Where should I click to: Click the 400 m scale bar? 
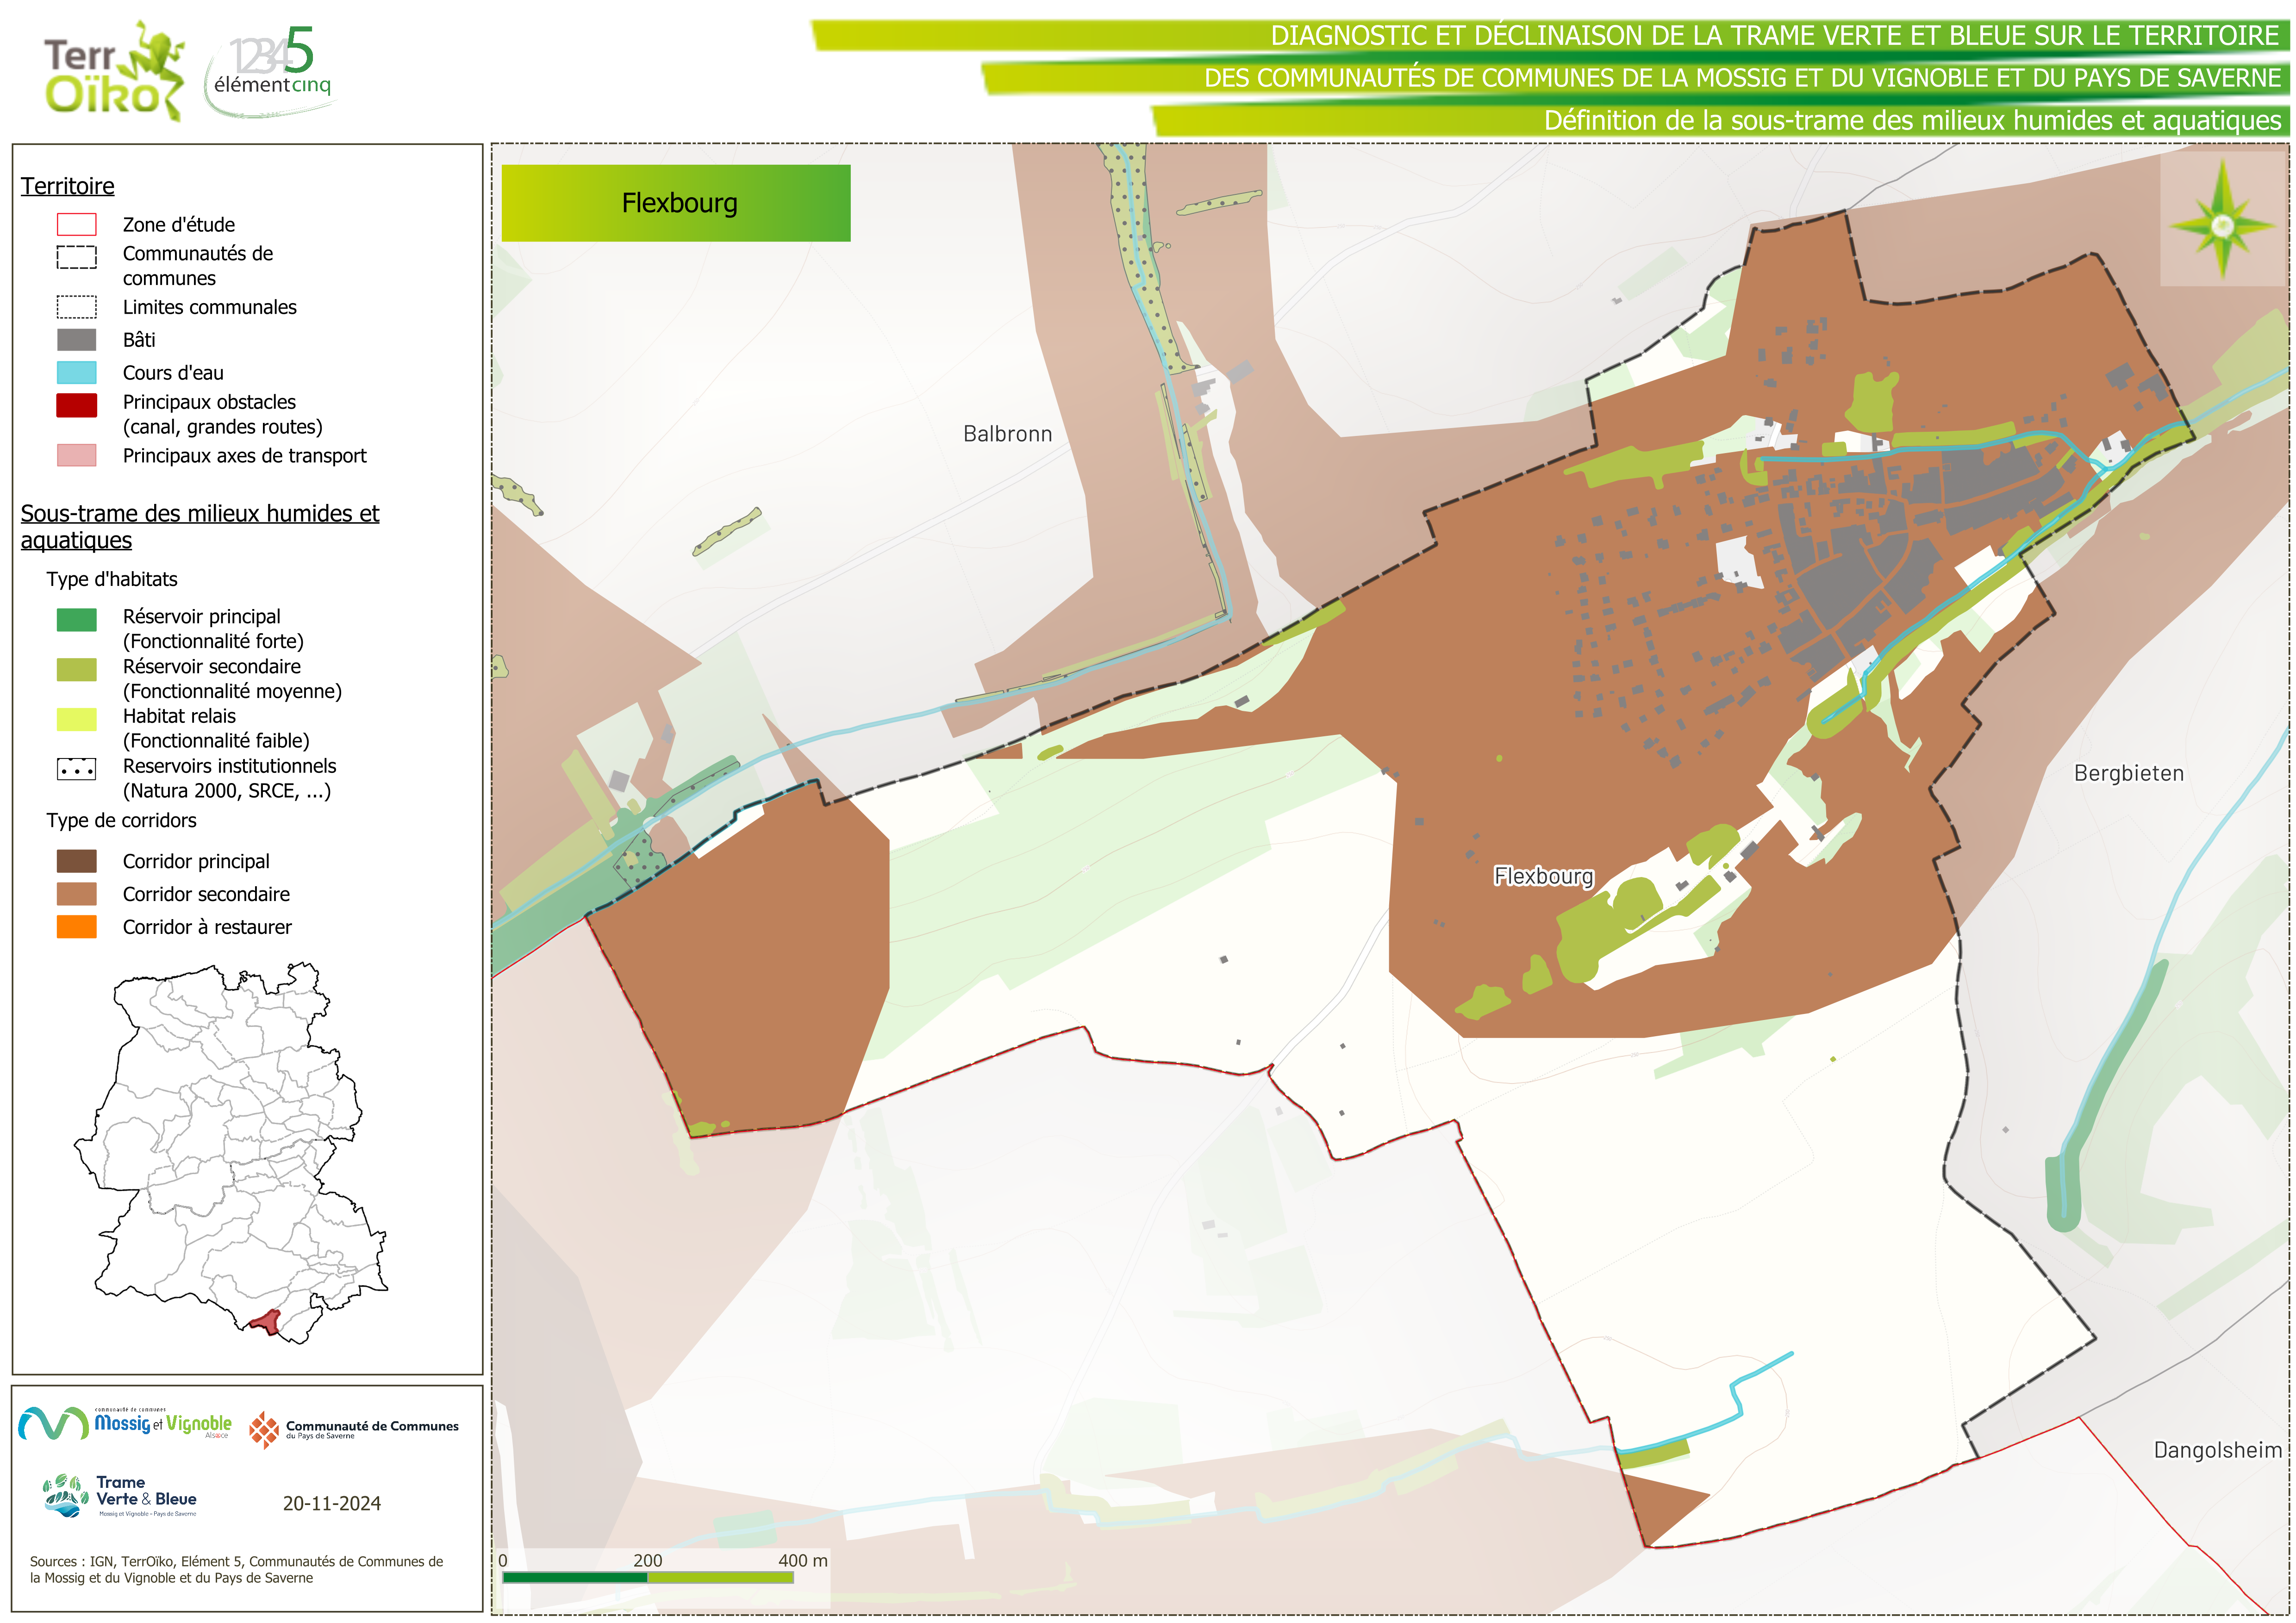[648, 1577]
